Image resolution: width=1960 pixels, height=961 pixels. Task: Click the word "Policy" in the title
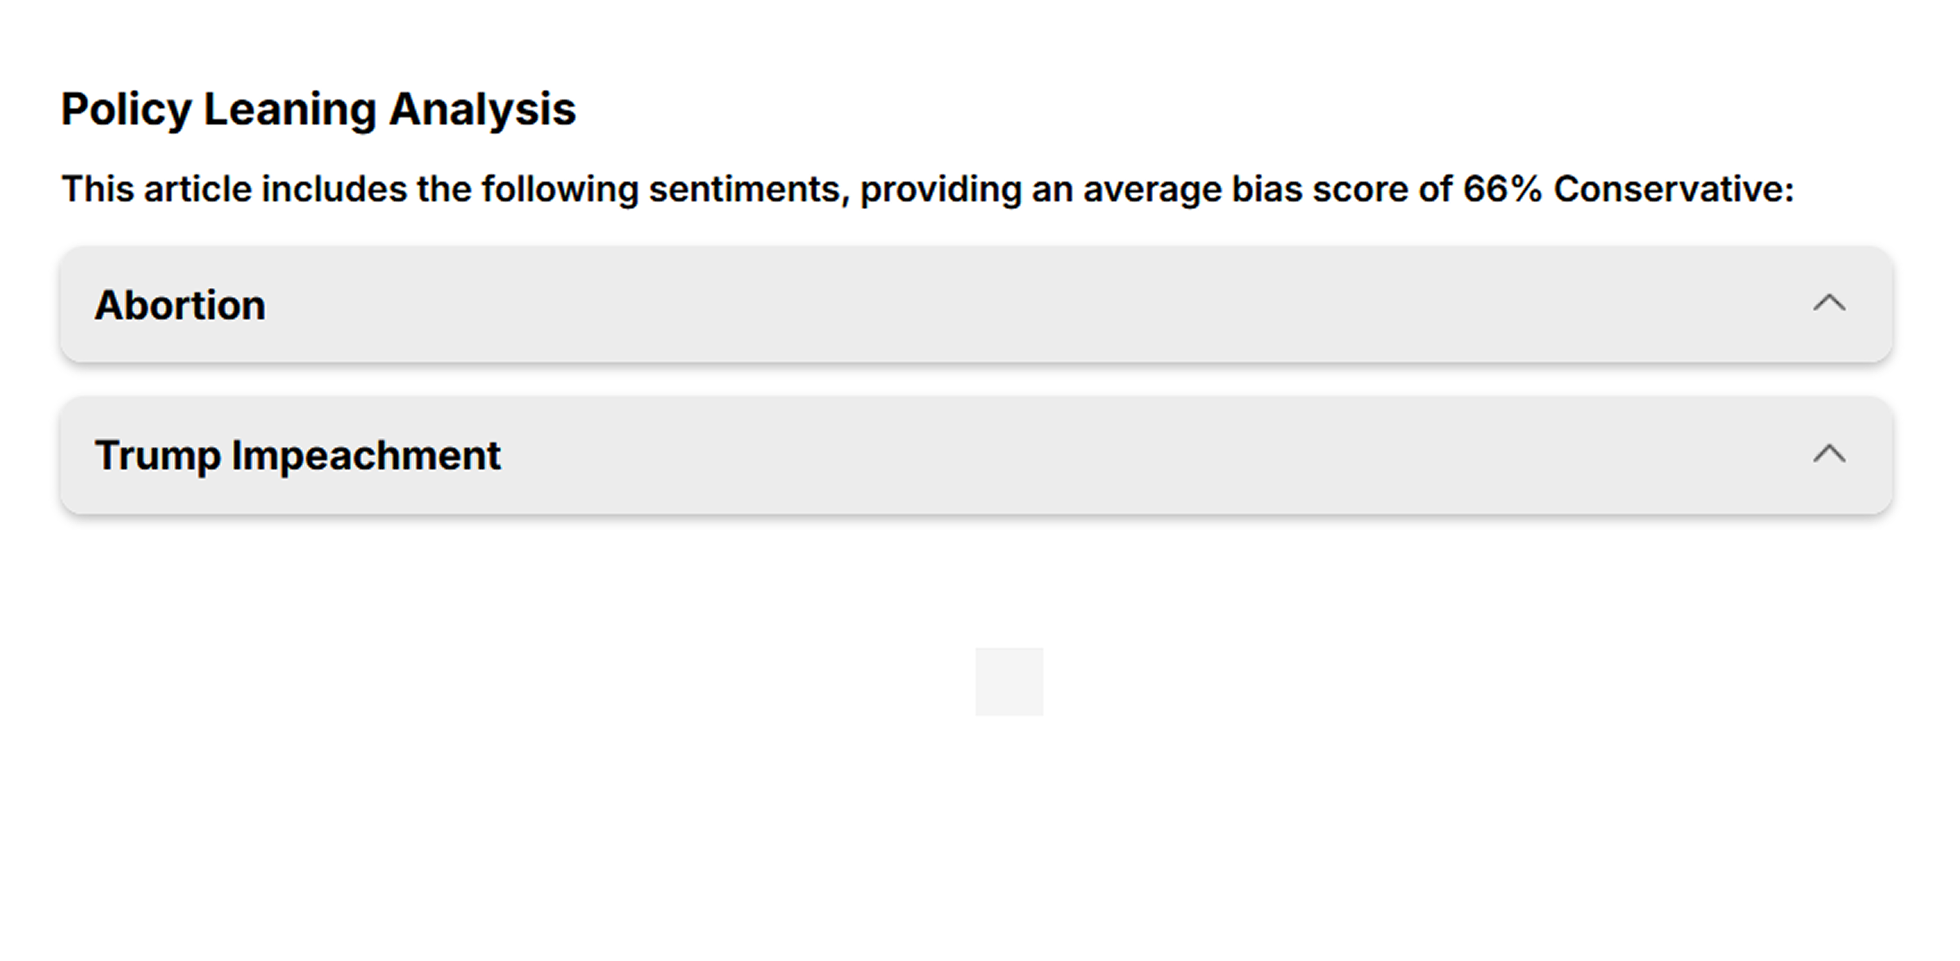click(x=125, y=109)
